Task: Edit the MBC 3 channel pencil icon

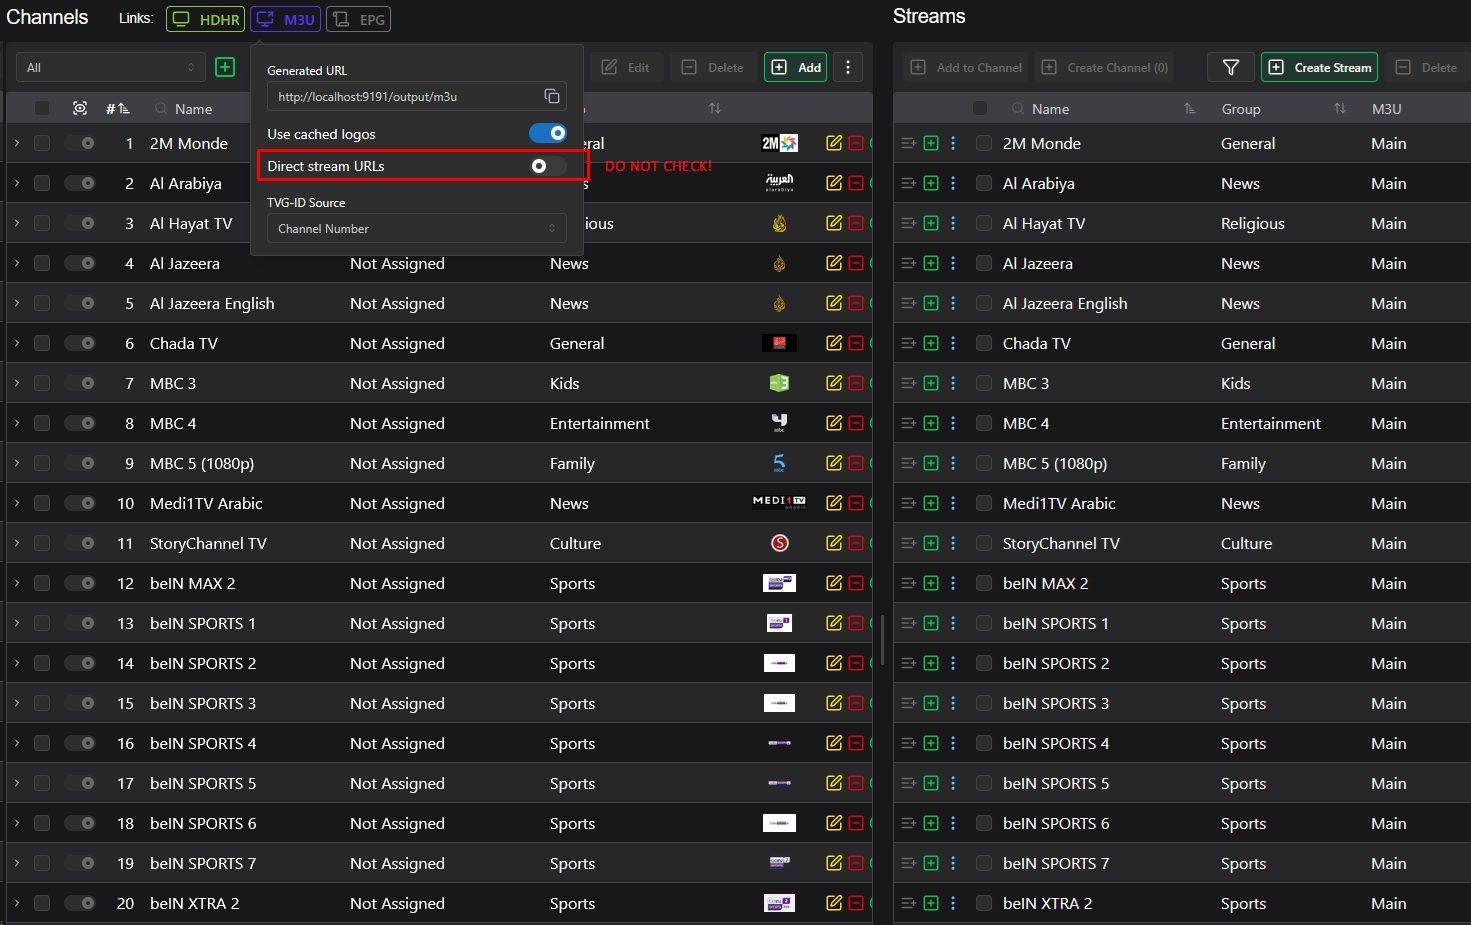Action: coord(834,383)
